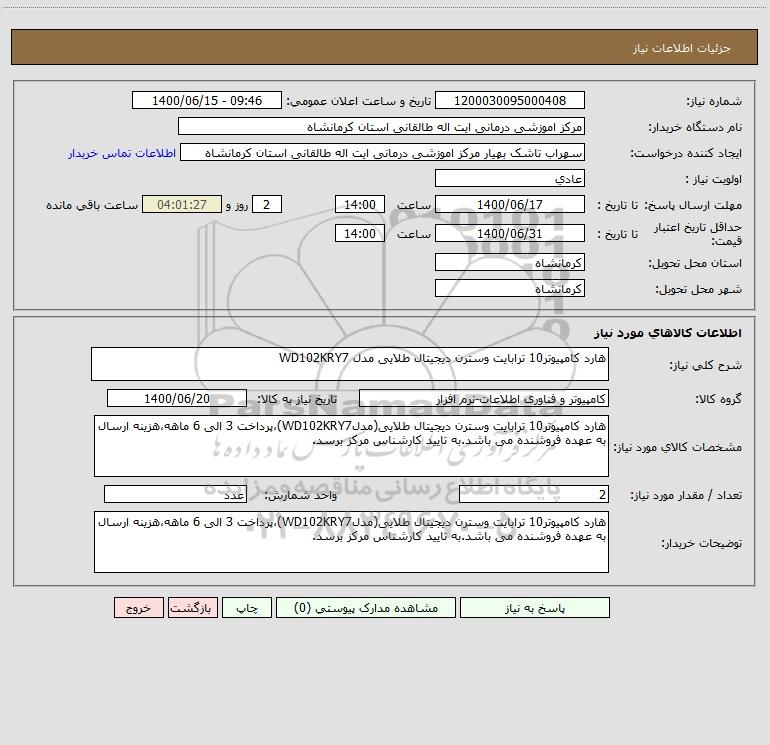Click the 'تاریخ نیاز به کالا:' label
The width and height of the screenshot is (770, 745).
(298, 399)
